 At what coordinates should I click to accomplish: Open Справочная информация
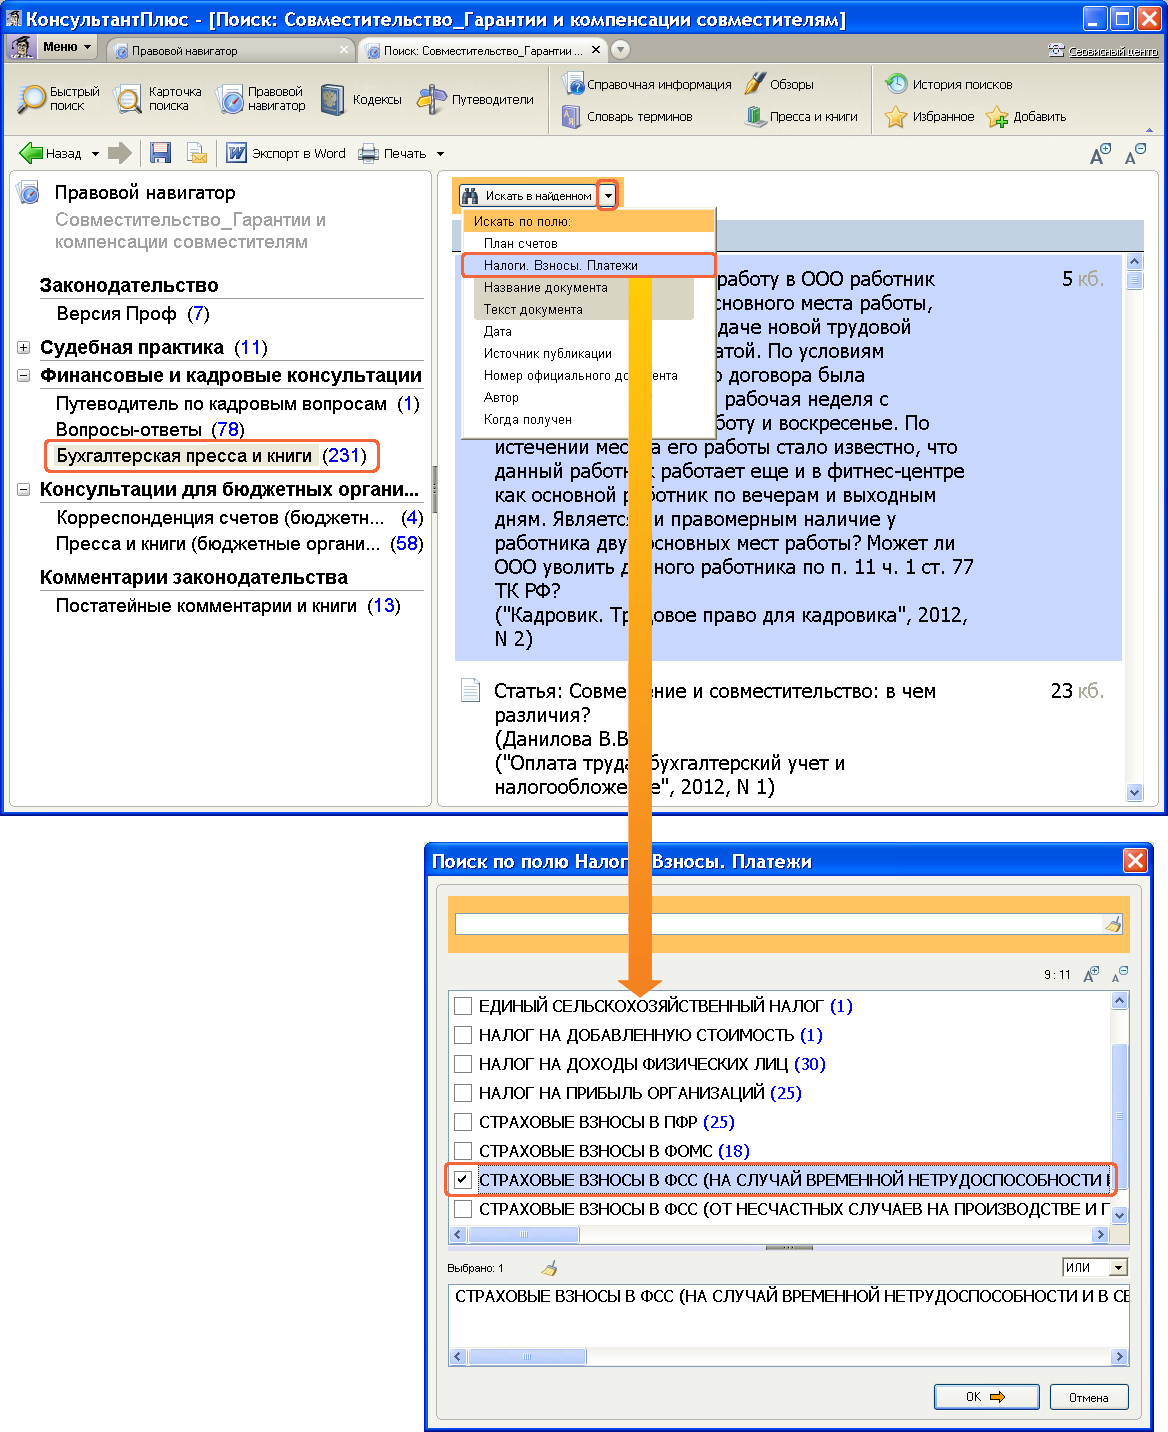[647, 85]
